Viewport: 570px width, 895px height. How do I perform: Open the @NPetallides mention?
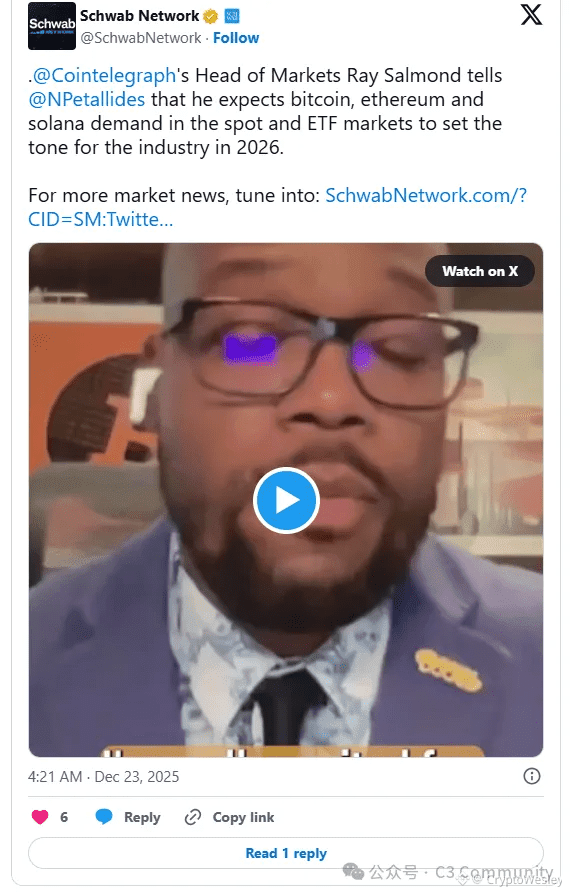pyautogui.click(x=87, y=99)
